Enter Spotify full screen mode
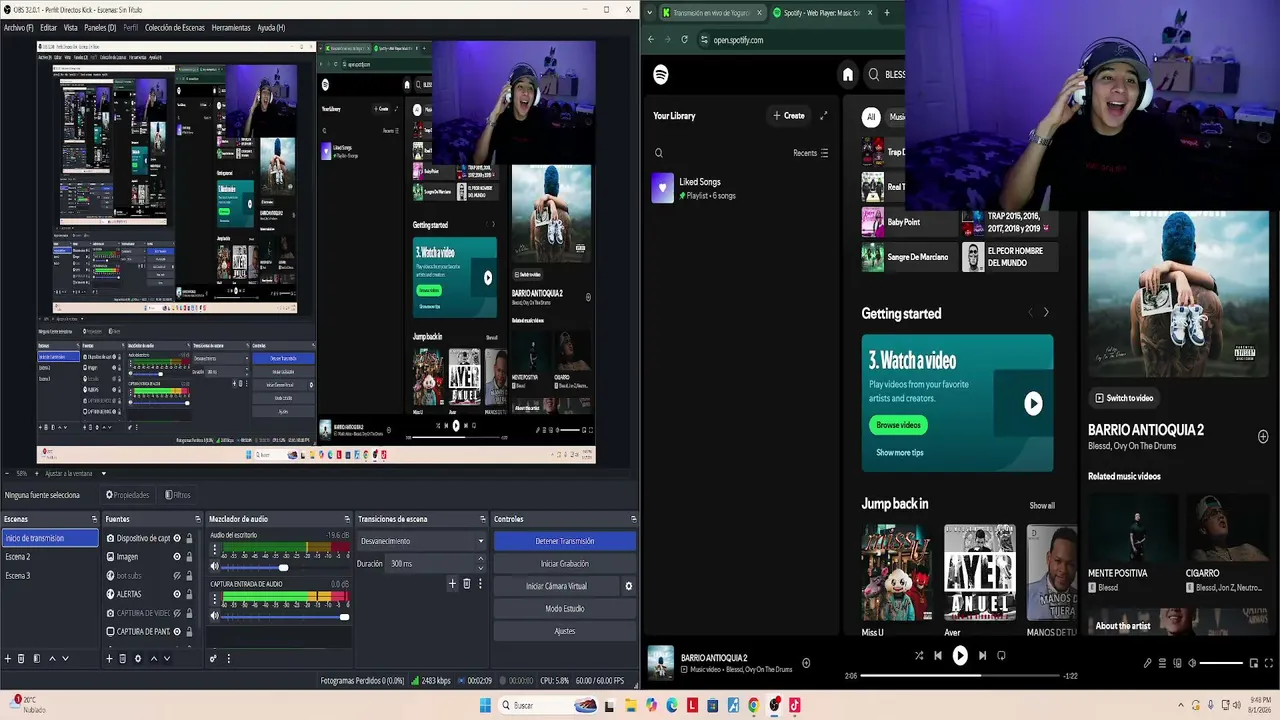Image resolution: width=1280 pixels, height=720 pixels. click(x=1269, y=663)
